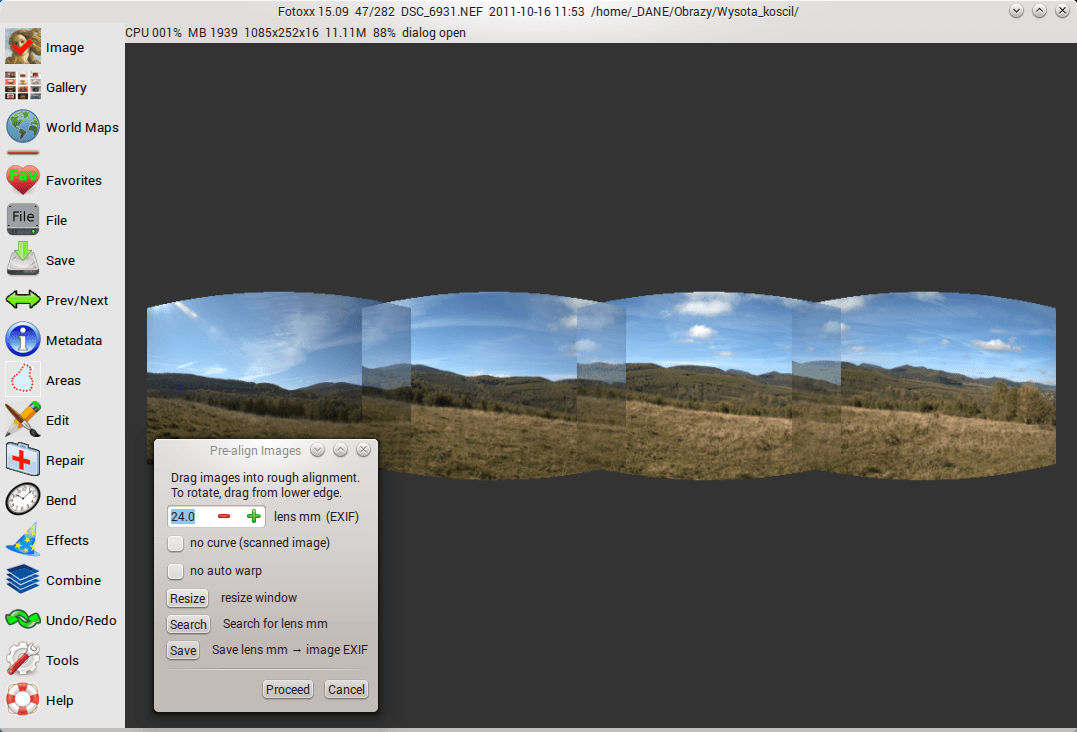The image size is (1077, 732).
Task: Click the Undo/Redo green arrows icon
Action: tap(23, 619)
